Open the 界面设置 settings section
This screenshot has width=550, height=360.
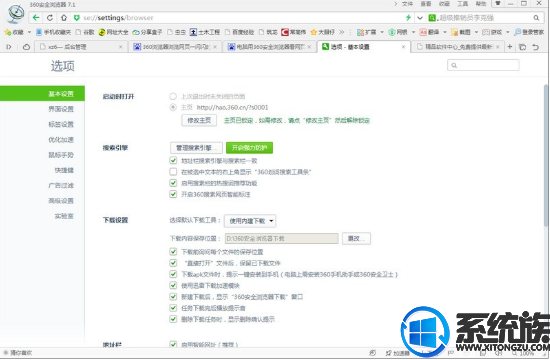click(x=61, y=109)
